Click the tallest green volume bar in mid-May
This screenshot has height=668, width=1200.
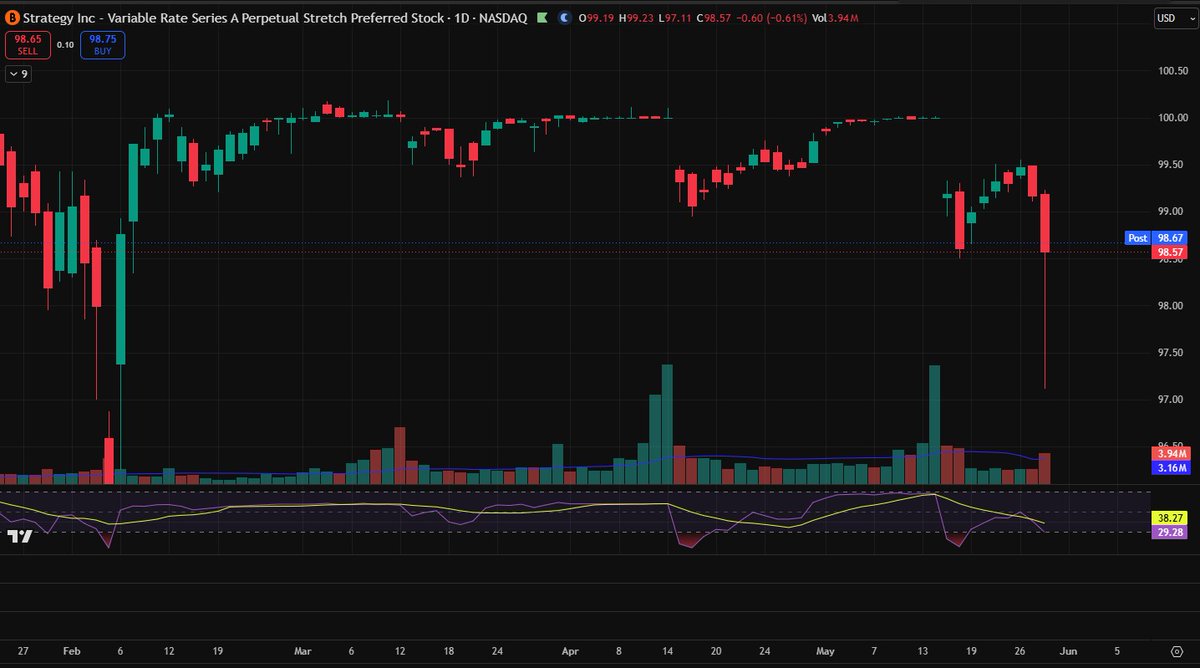click(934, 425)
